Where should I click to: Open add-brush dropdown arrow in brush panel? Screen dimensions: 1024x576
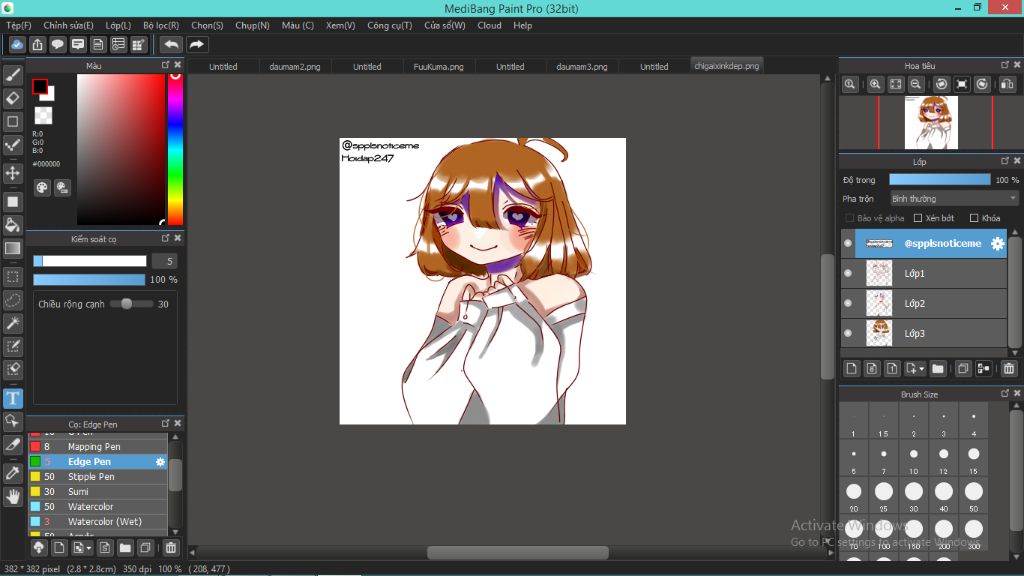pos(89,548)
